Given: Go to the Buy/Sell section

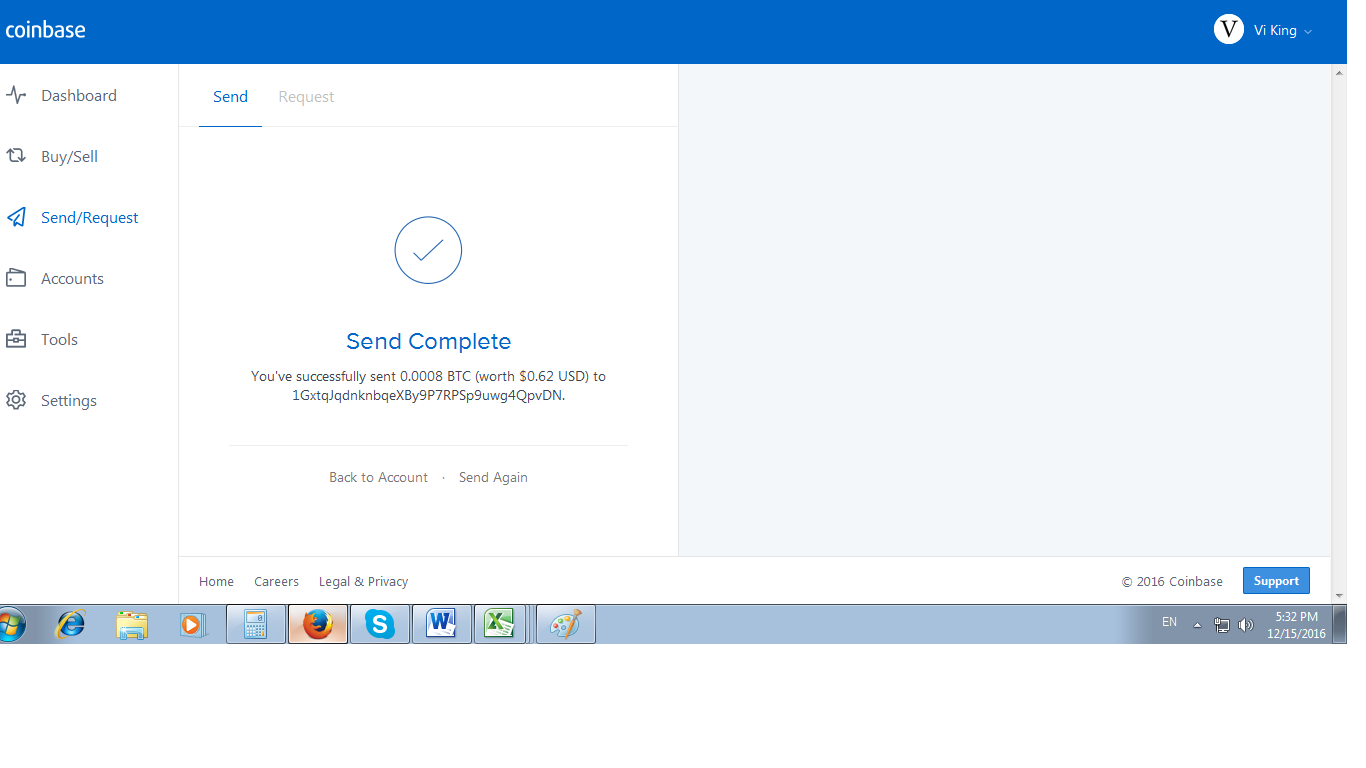Looking at the screenshot, I should tap(70, 157).
